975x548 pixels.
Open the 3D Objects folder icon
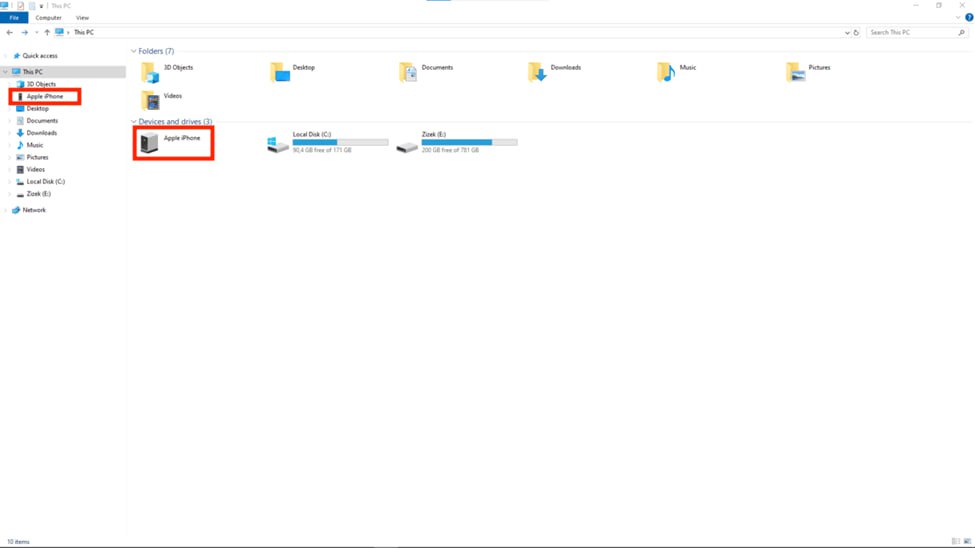coord(150,72)
